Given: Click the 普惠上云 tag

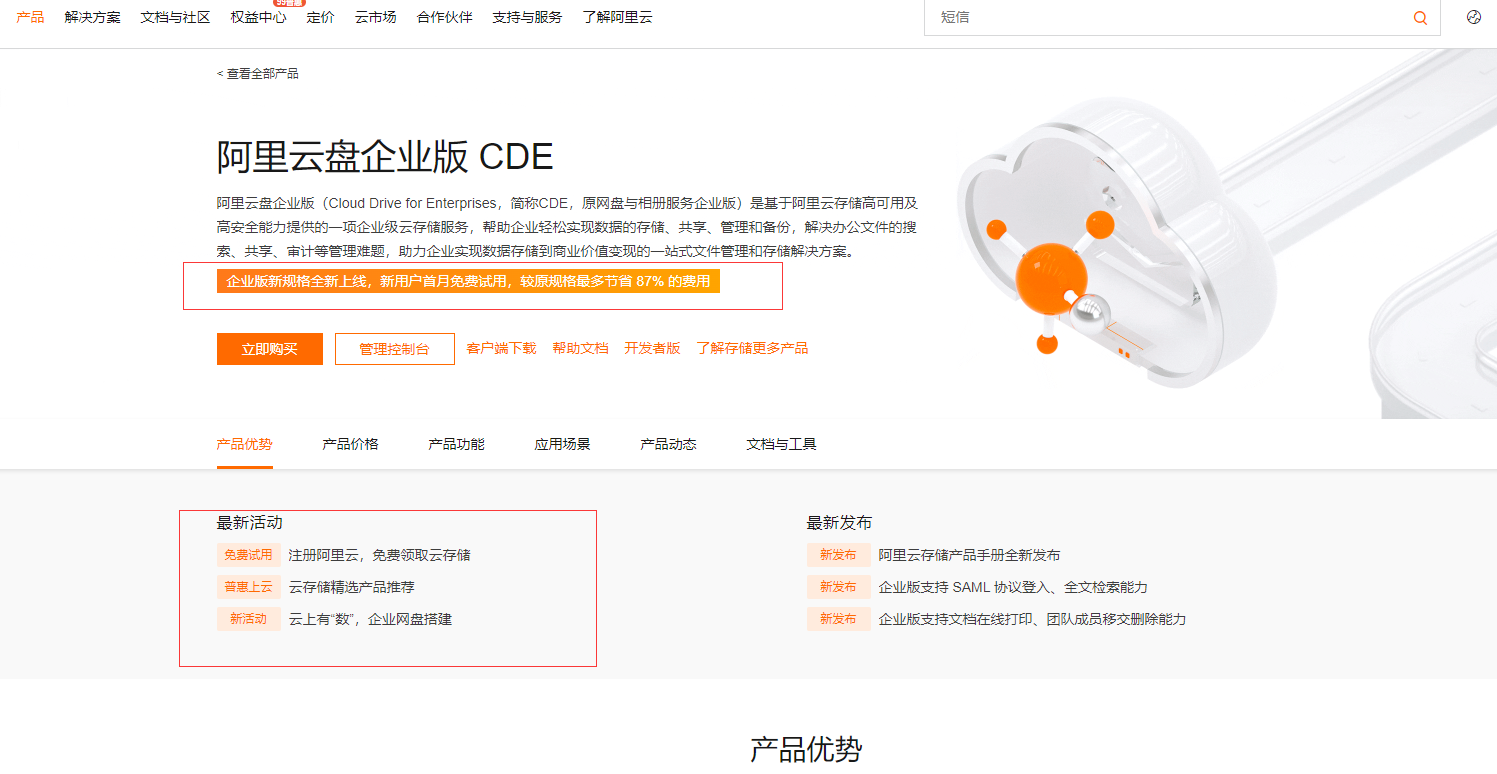Looking at the screenshot, I should (248, 587).
